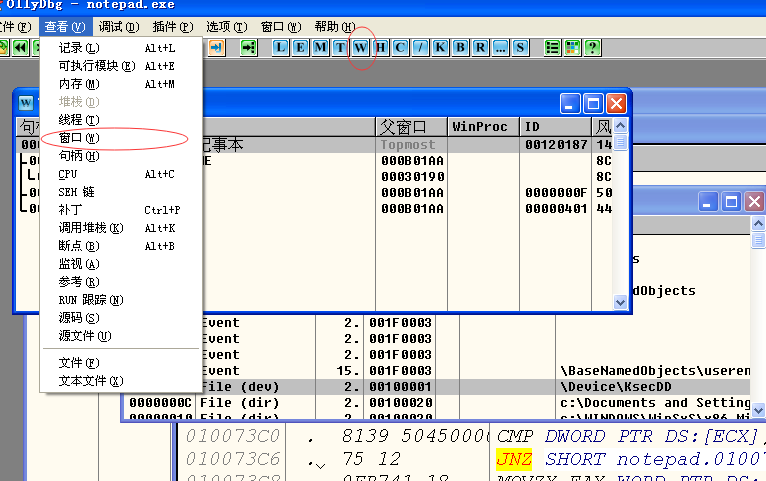
Task: Show Run trace with the ellipsis toolbar icon
Action: coord(500,47)
